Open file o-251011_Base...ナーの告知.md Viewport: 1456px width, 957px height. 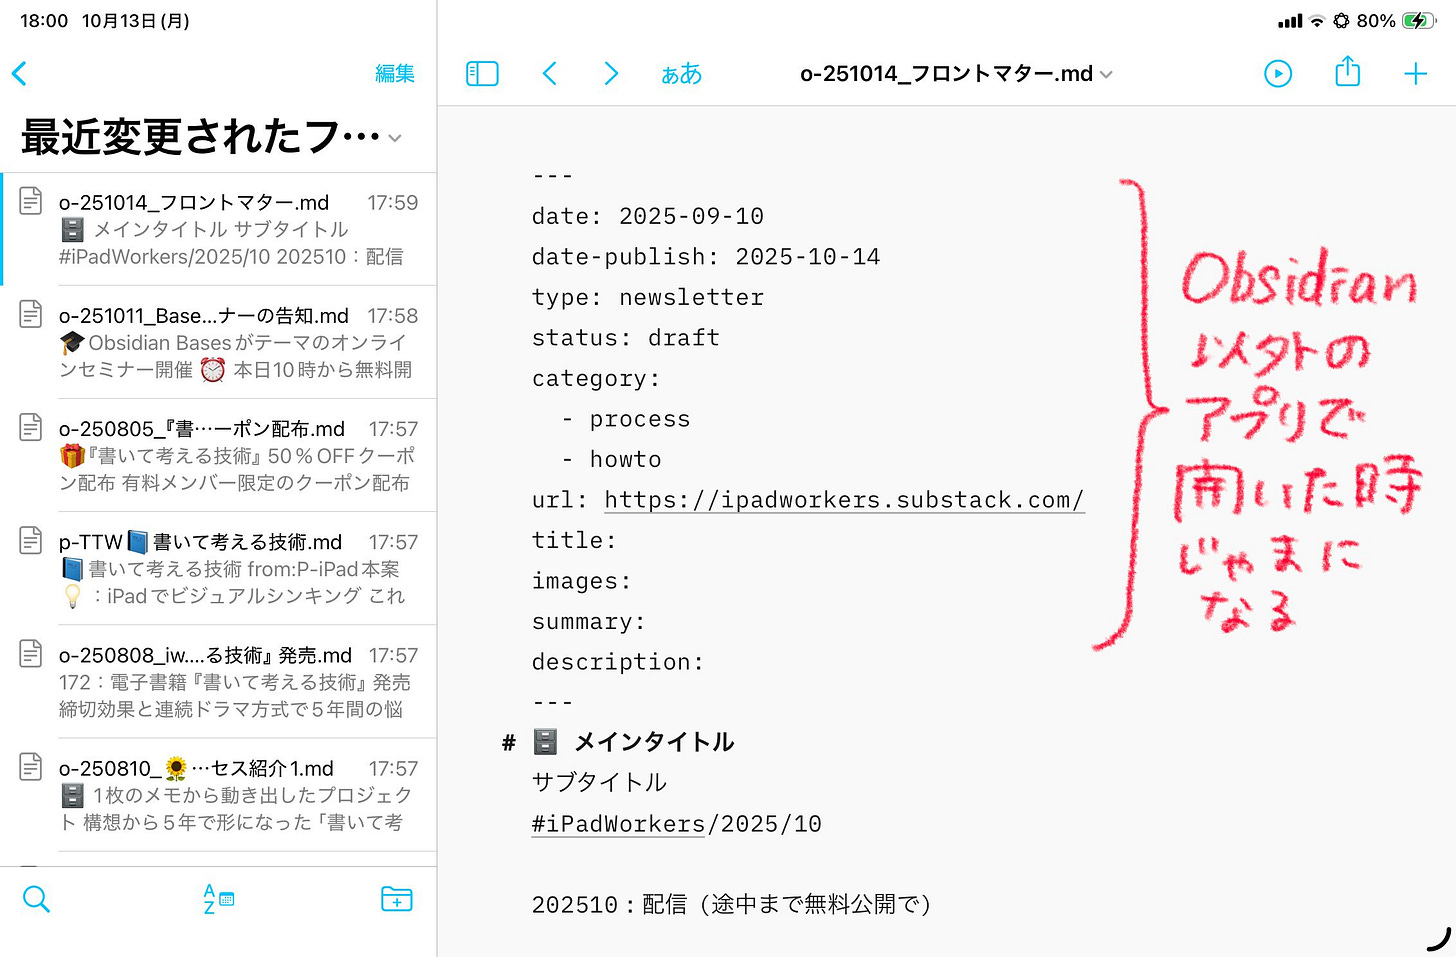point(219,342)
